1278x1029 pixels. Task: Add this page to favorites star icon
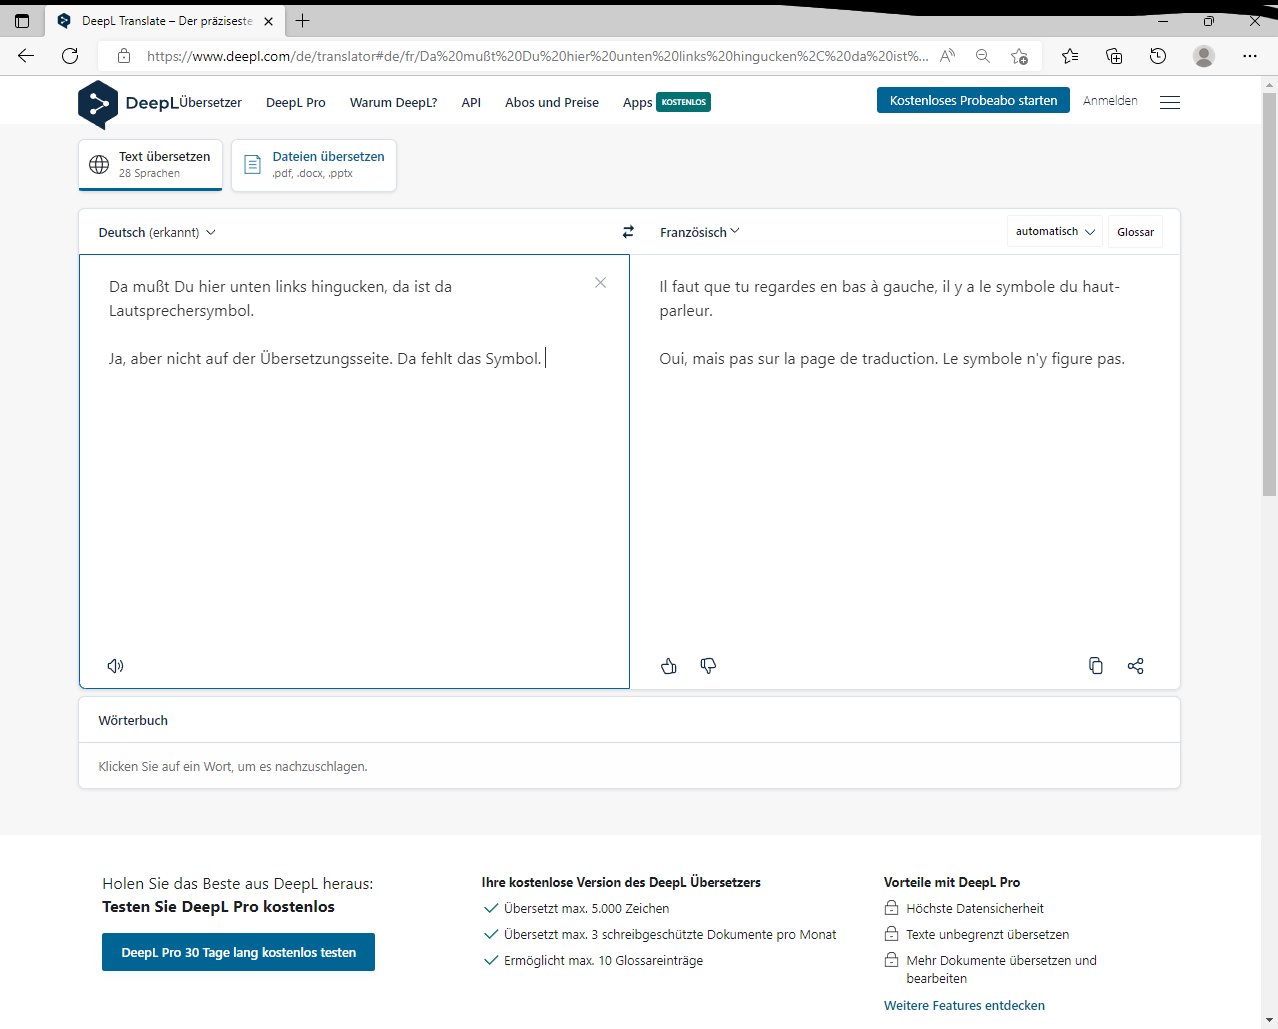point(1019,56)
